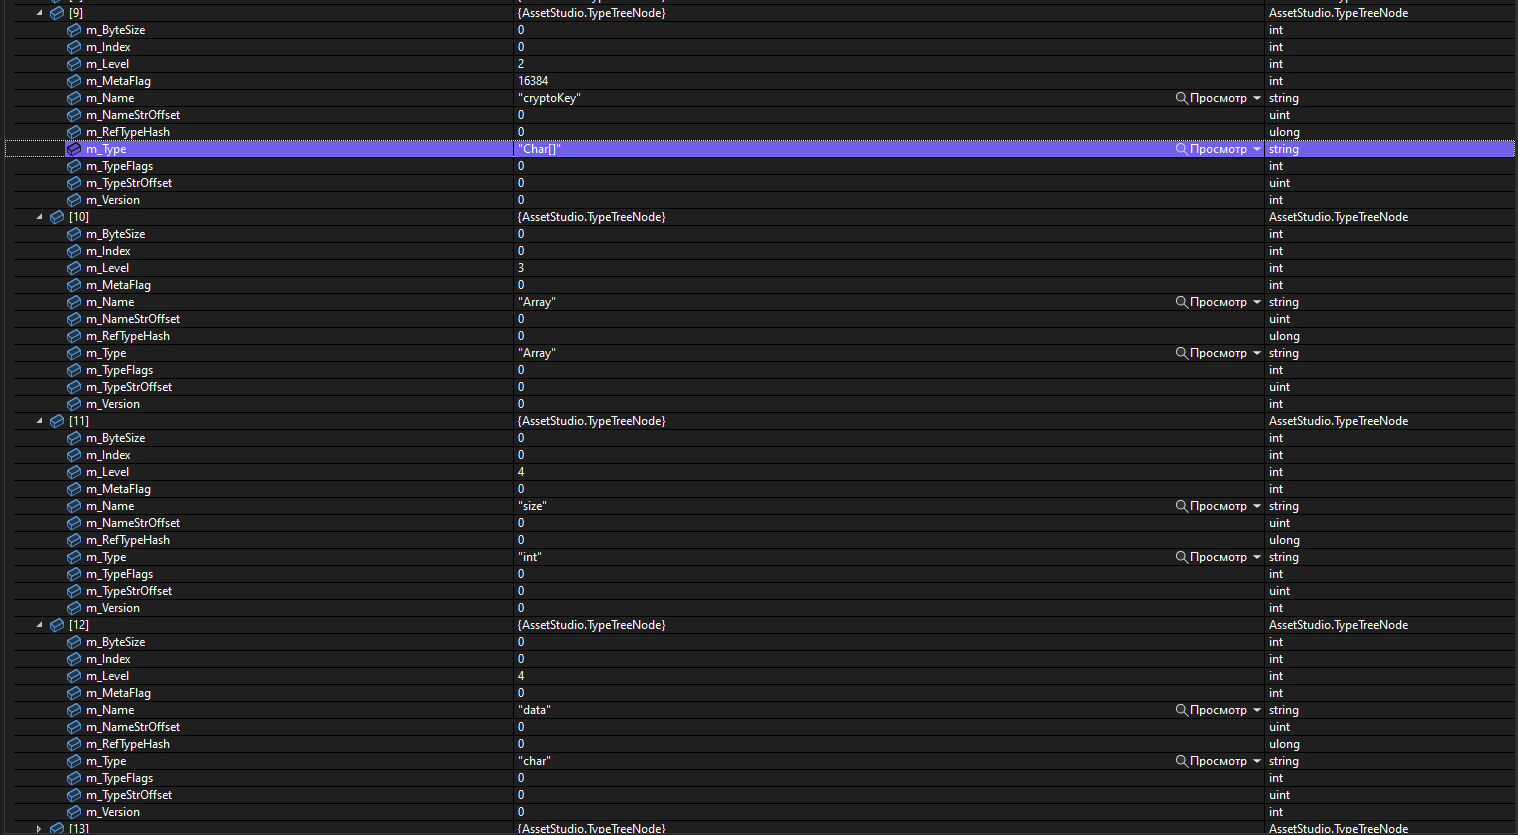The image size is (1518, 835).
Task: Select the "cryptoKey" string value
Action: (x=549, y=98)
